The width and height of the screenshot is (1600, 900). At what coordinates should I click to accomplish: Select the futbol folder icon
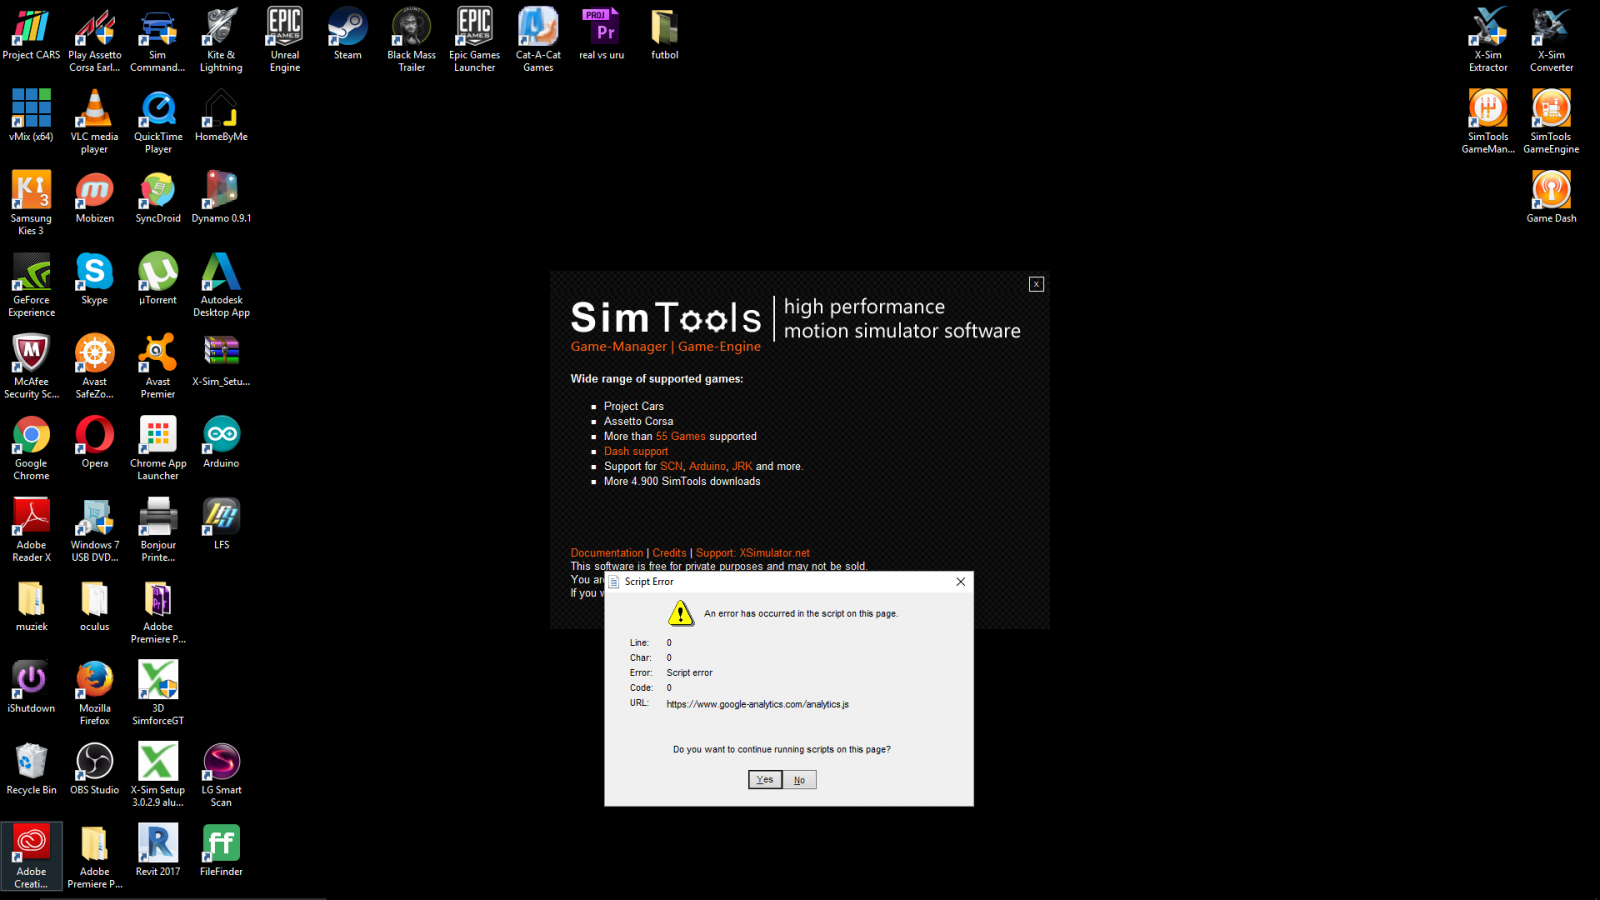665,35
